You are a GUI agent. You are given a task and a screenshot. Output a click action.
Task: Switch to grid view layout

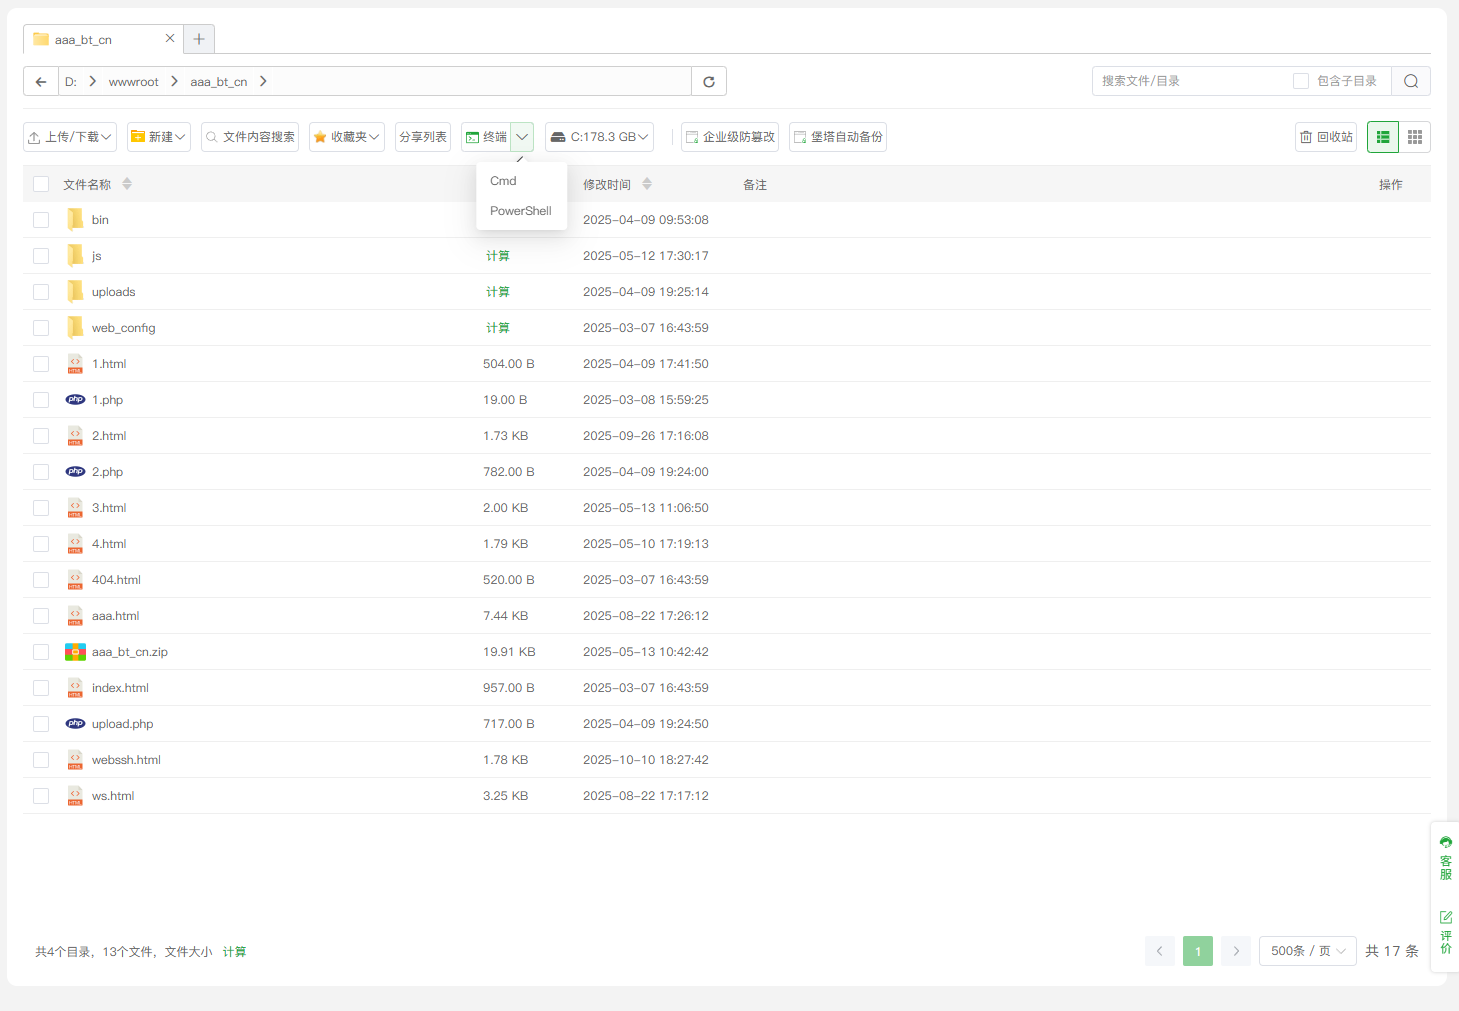(1415, 137)
